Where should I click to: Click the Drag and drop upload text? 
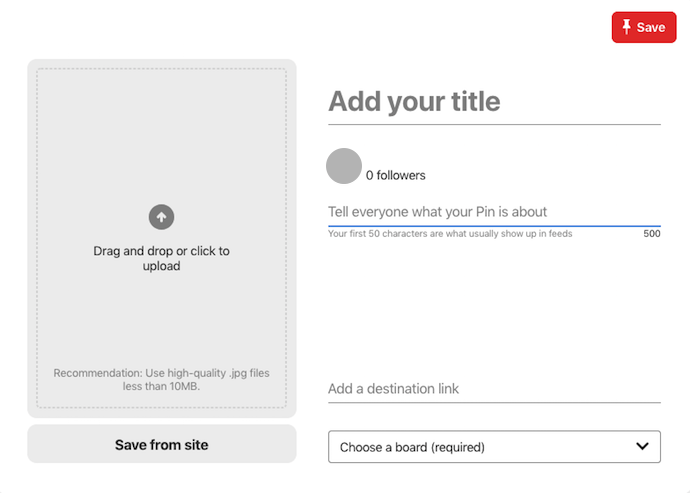161,258
